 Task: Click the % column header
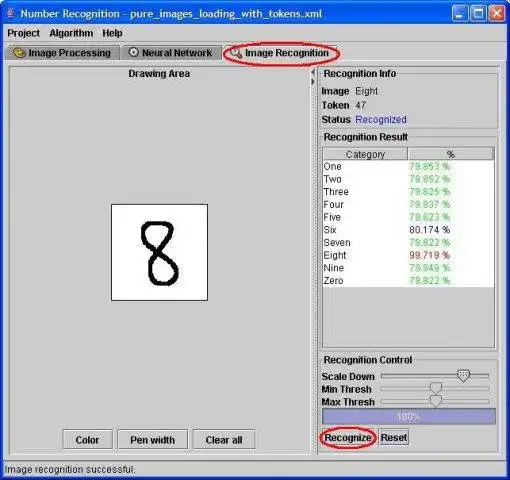pyautogui.click(x=451, y=154)
